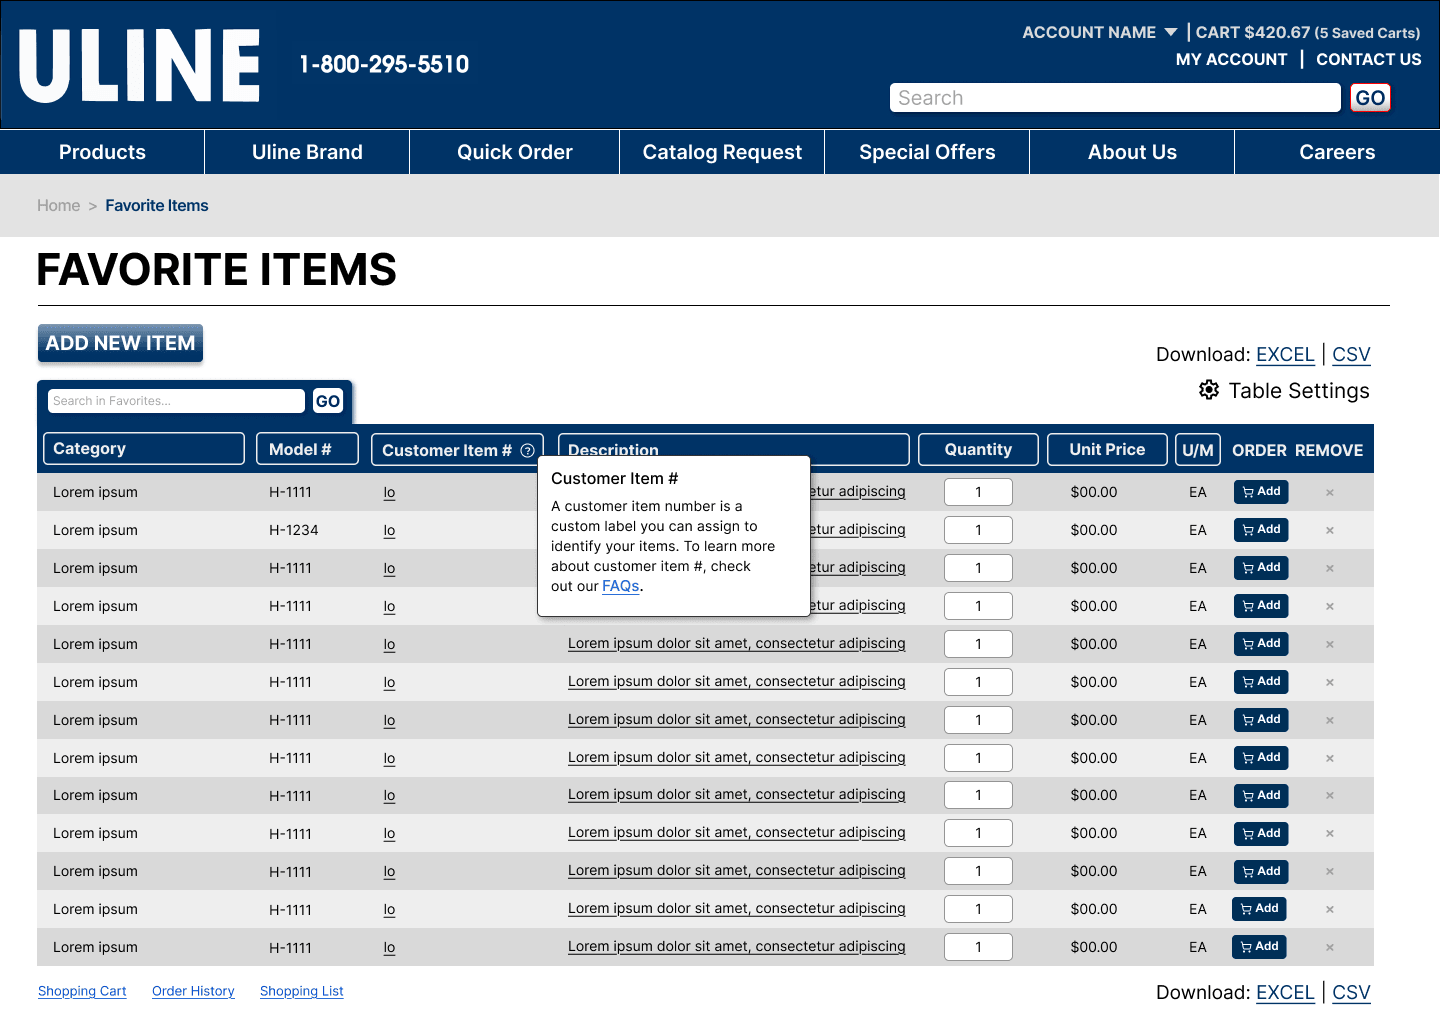
Task: Go to the Home breadcrumb
Action: tap(58, 206)
